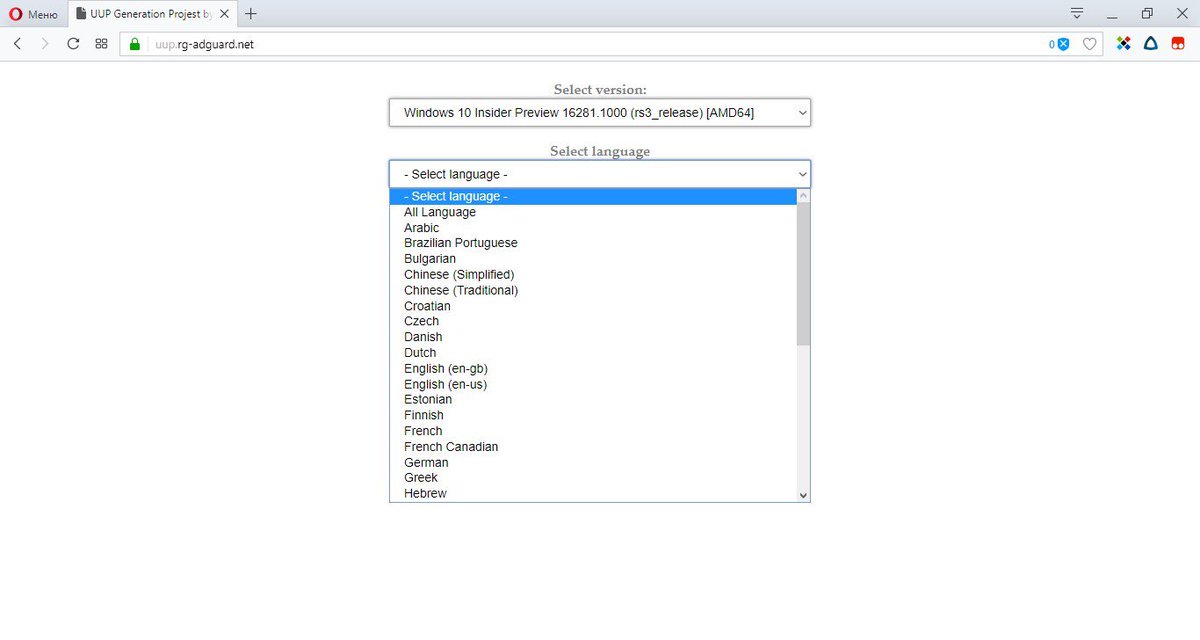
Task: Reload the page
Action: pos(73,44)
